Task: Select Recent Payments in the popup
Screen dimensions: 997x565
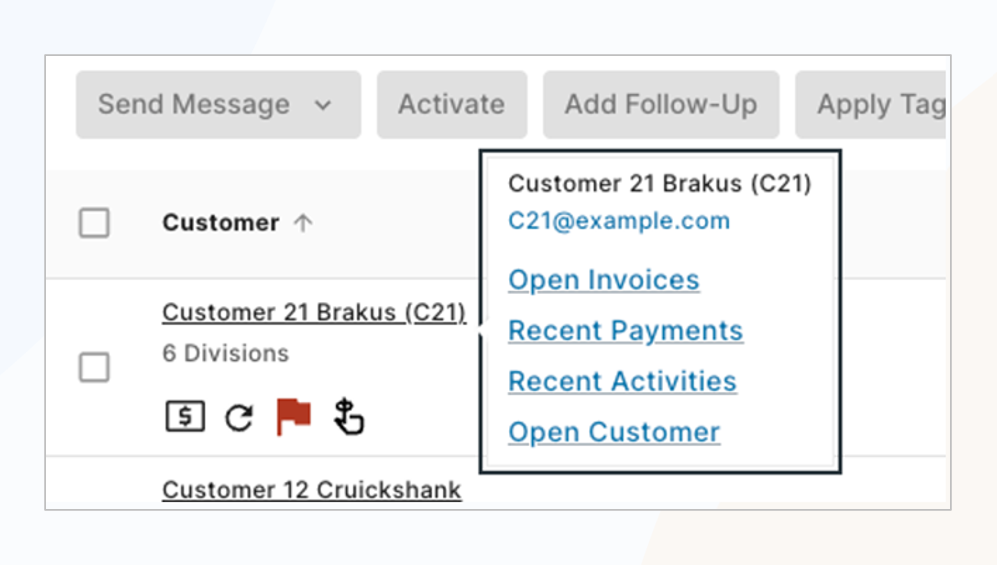Action: pyautogui.click(x=626, y=331)
